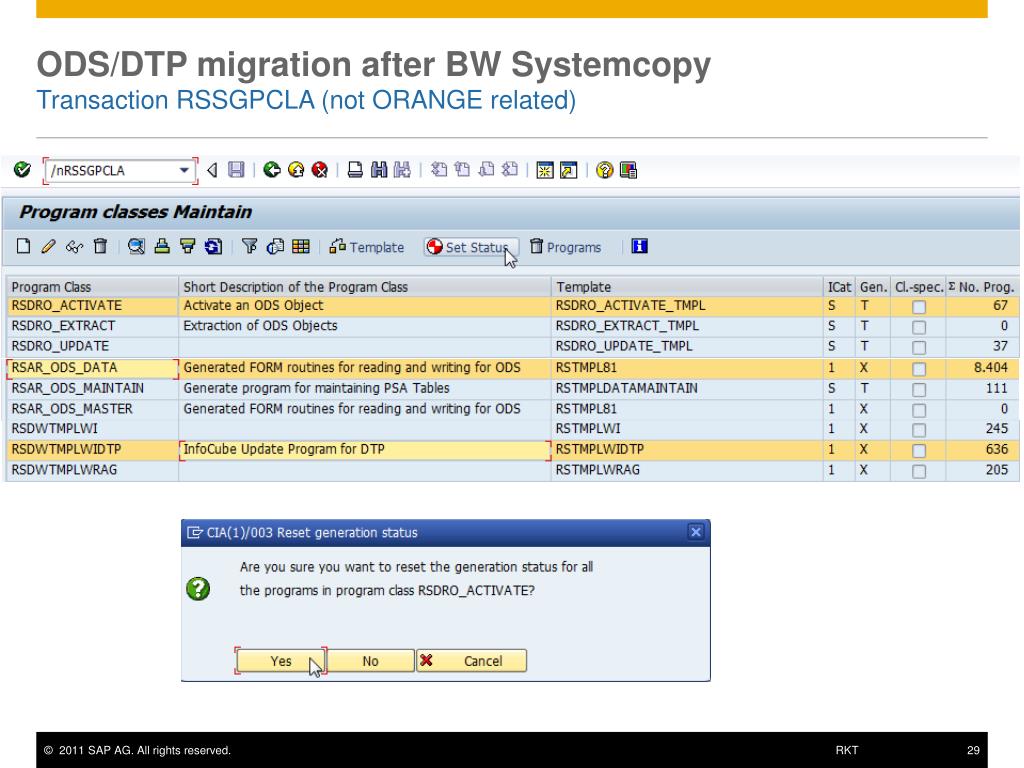This screenshot has width=1024, height=768.
Task: Click the green Enter checkmark icon
Action: pyautogui.click(x=22, y=170)
